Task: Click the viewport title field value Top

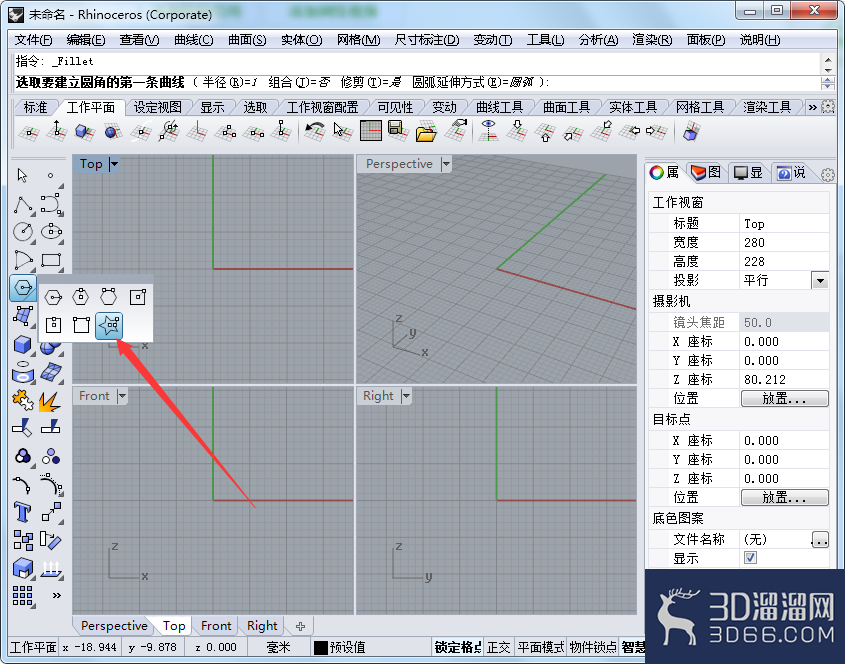Action: [784, 223]
